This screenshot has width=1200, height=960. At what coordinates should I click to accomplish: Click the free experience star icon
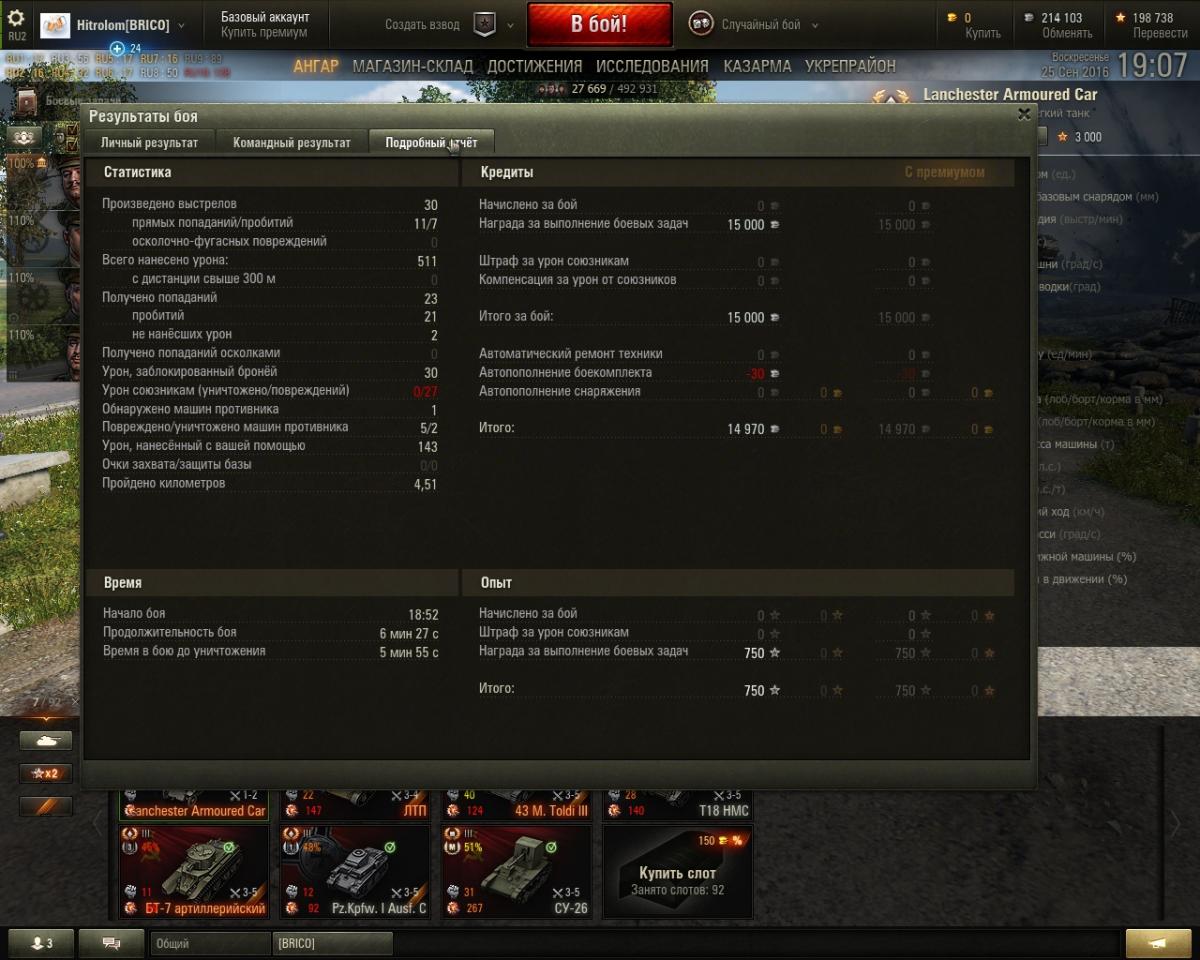pos(1118,18)
